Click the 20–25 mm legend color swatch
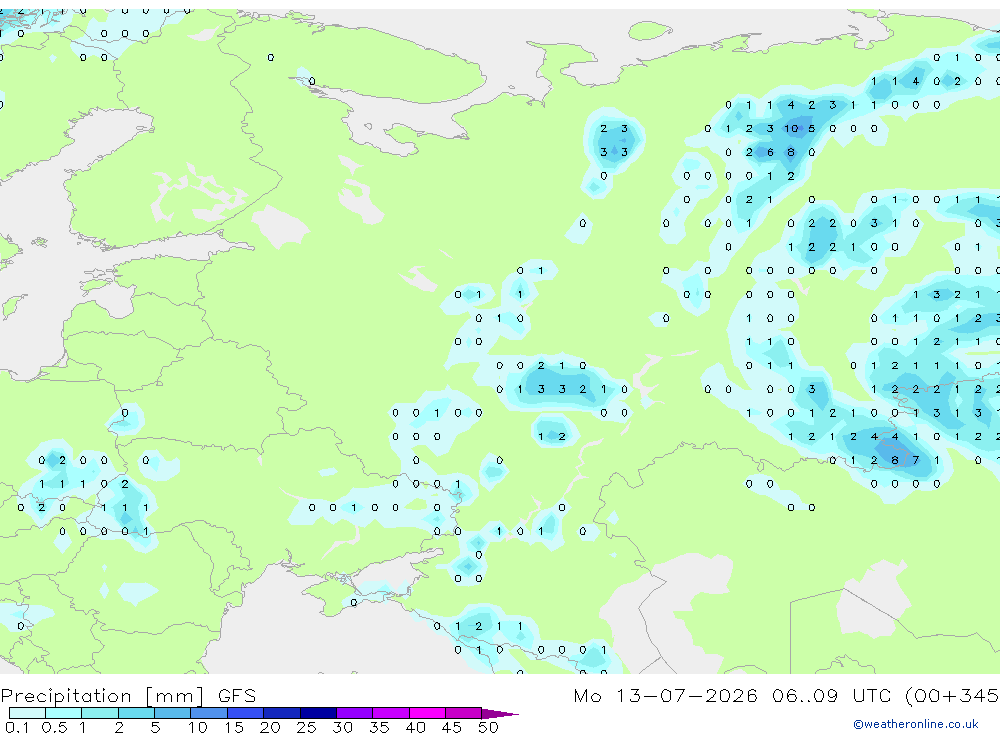This screenshot has width=1000, height=733. [x=281, y=713]
